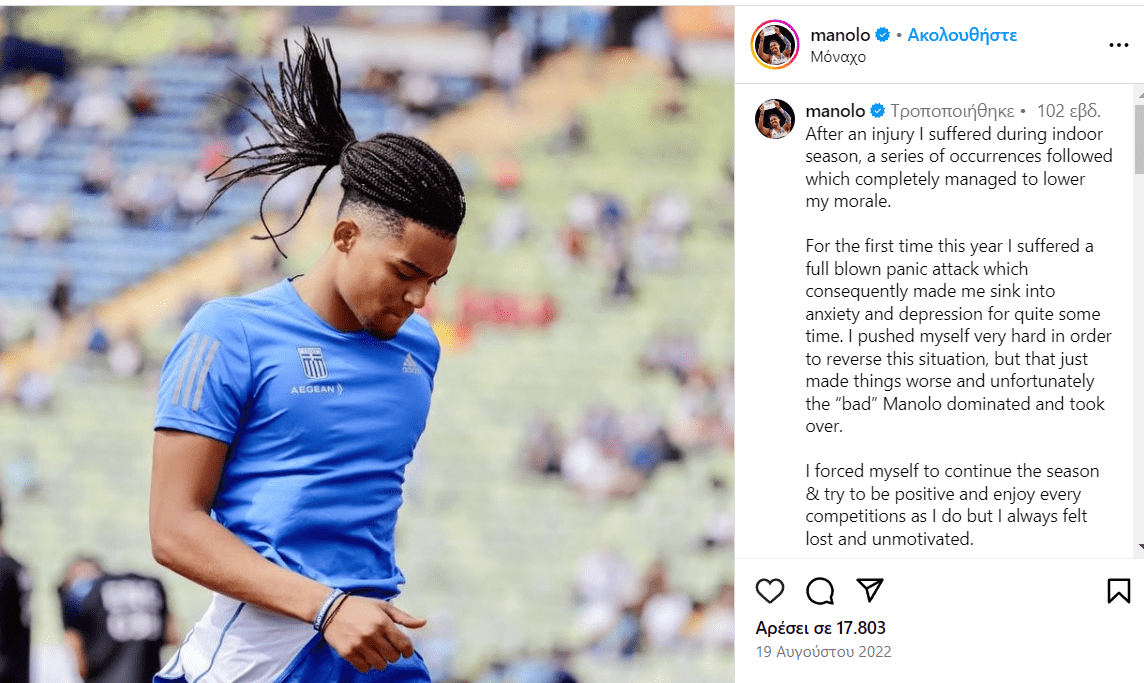Open comments with the speech bubble icon
Screen dimensions: 1144x683
pyautogui.click(x=819, y=590)
